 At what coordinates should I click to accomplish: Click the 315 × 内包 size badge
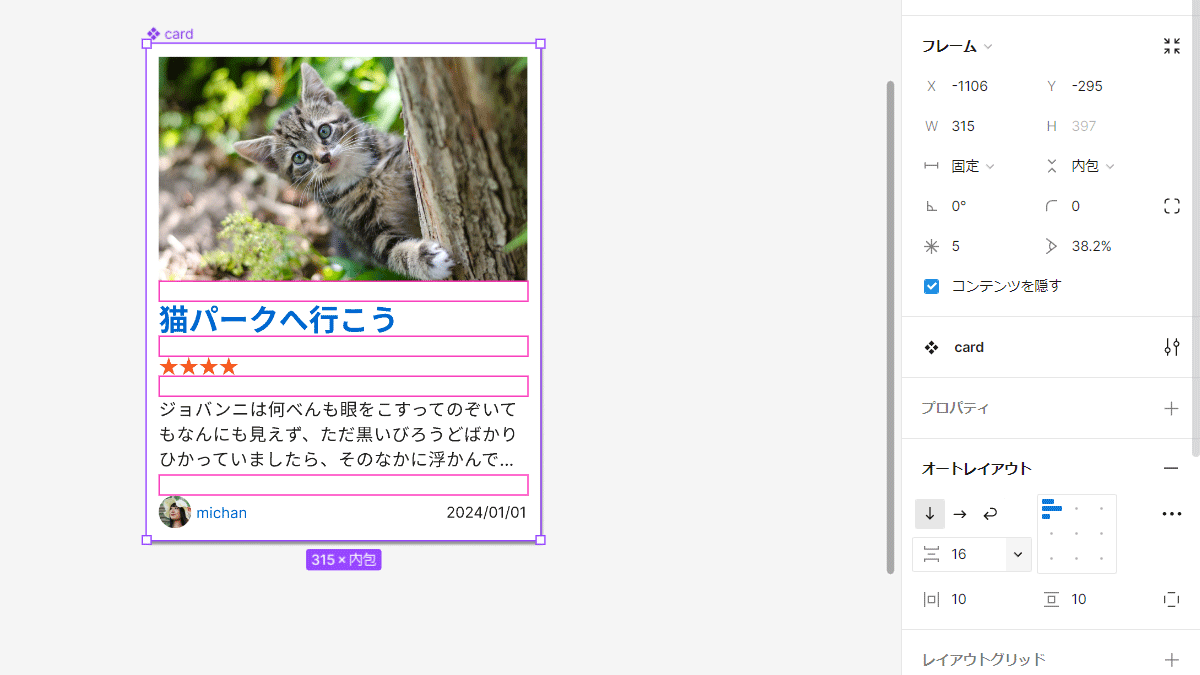[344, 560]
